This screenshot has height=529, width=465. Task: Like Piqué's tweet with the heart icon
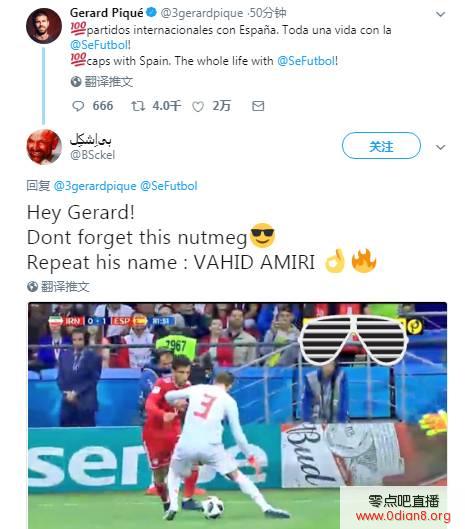[198, 107]
